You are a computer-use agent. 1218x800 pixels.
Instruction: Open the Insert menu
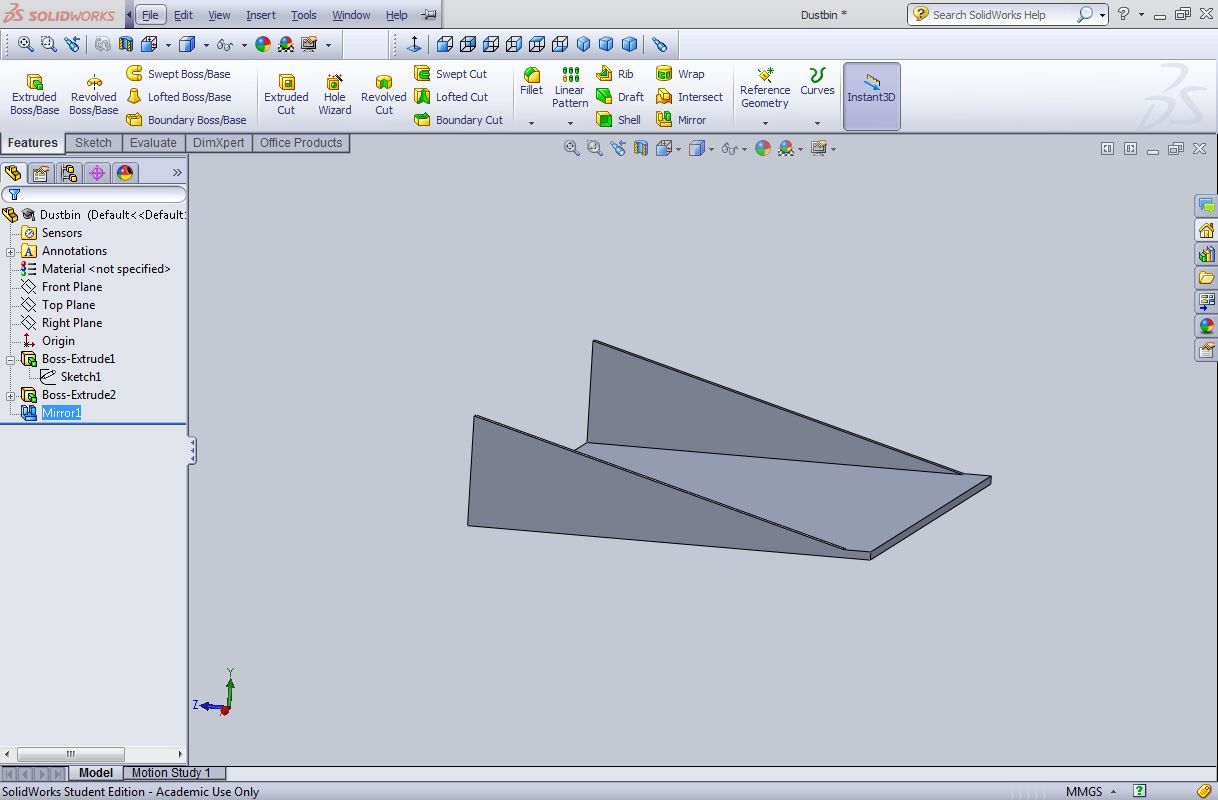[x=261, y=15]
